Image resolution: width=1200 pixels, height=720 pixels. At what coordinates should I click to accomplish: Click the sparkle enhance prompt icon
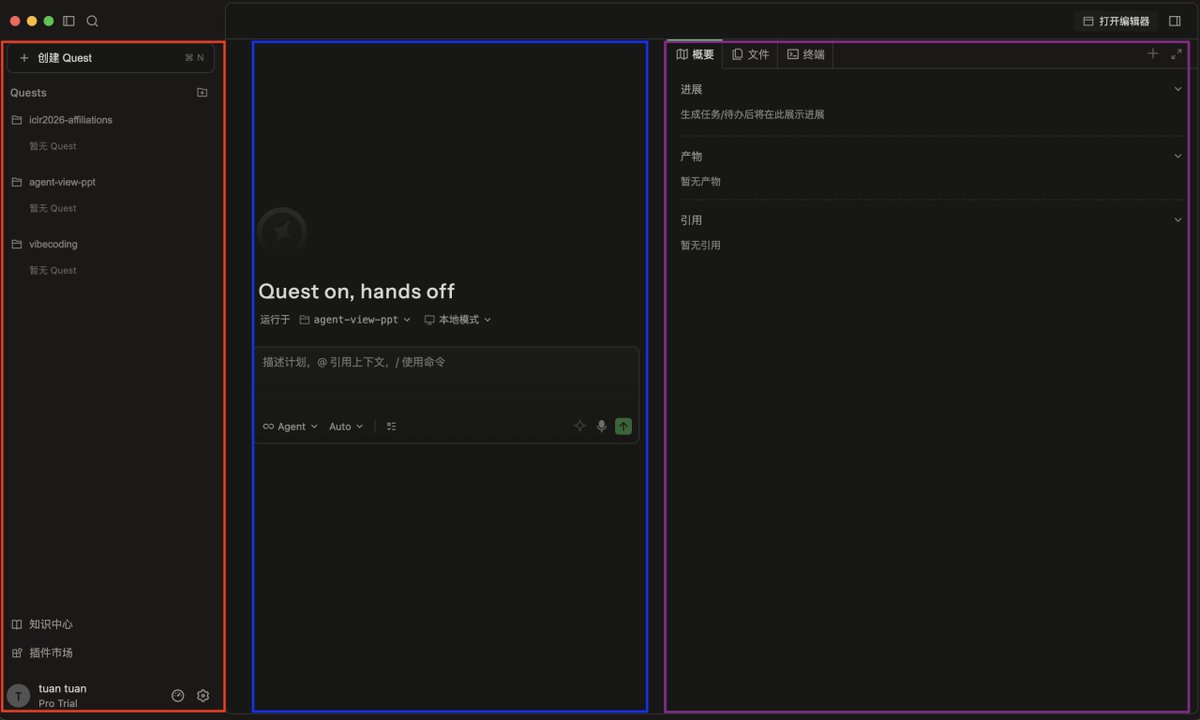point(579,426)
